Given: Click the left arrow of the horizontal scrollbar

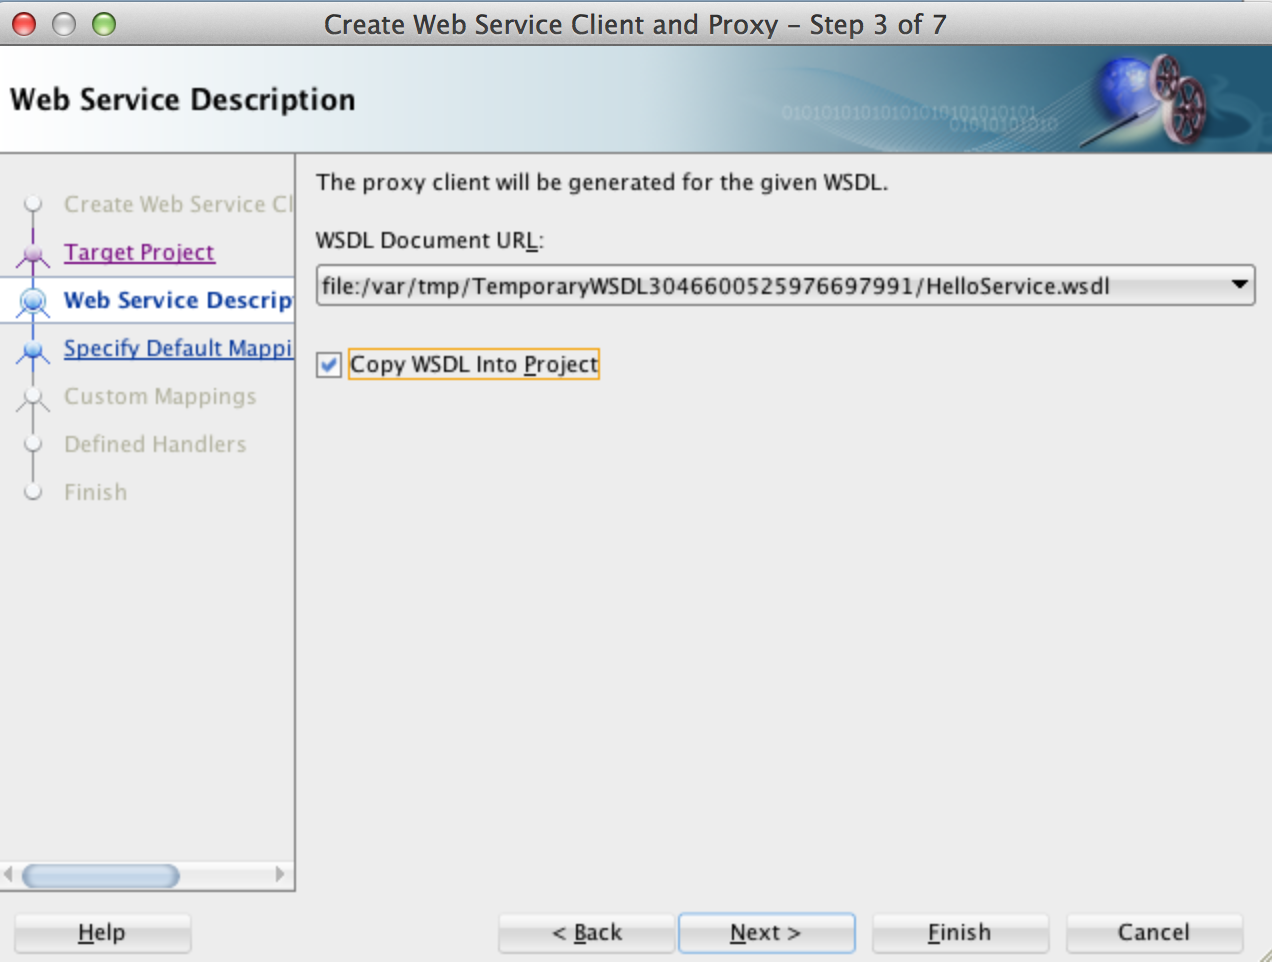Looking at the screenshot, I should point(10,875).
